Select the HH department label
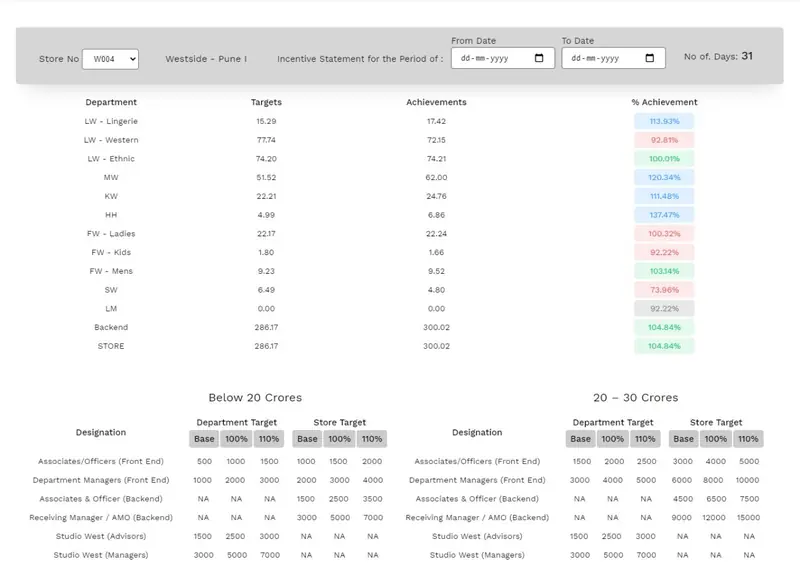800x577 pixels. click(111, 215)
